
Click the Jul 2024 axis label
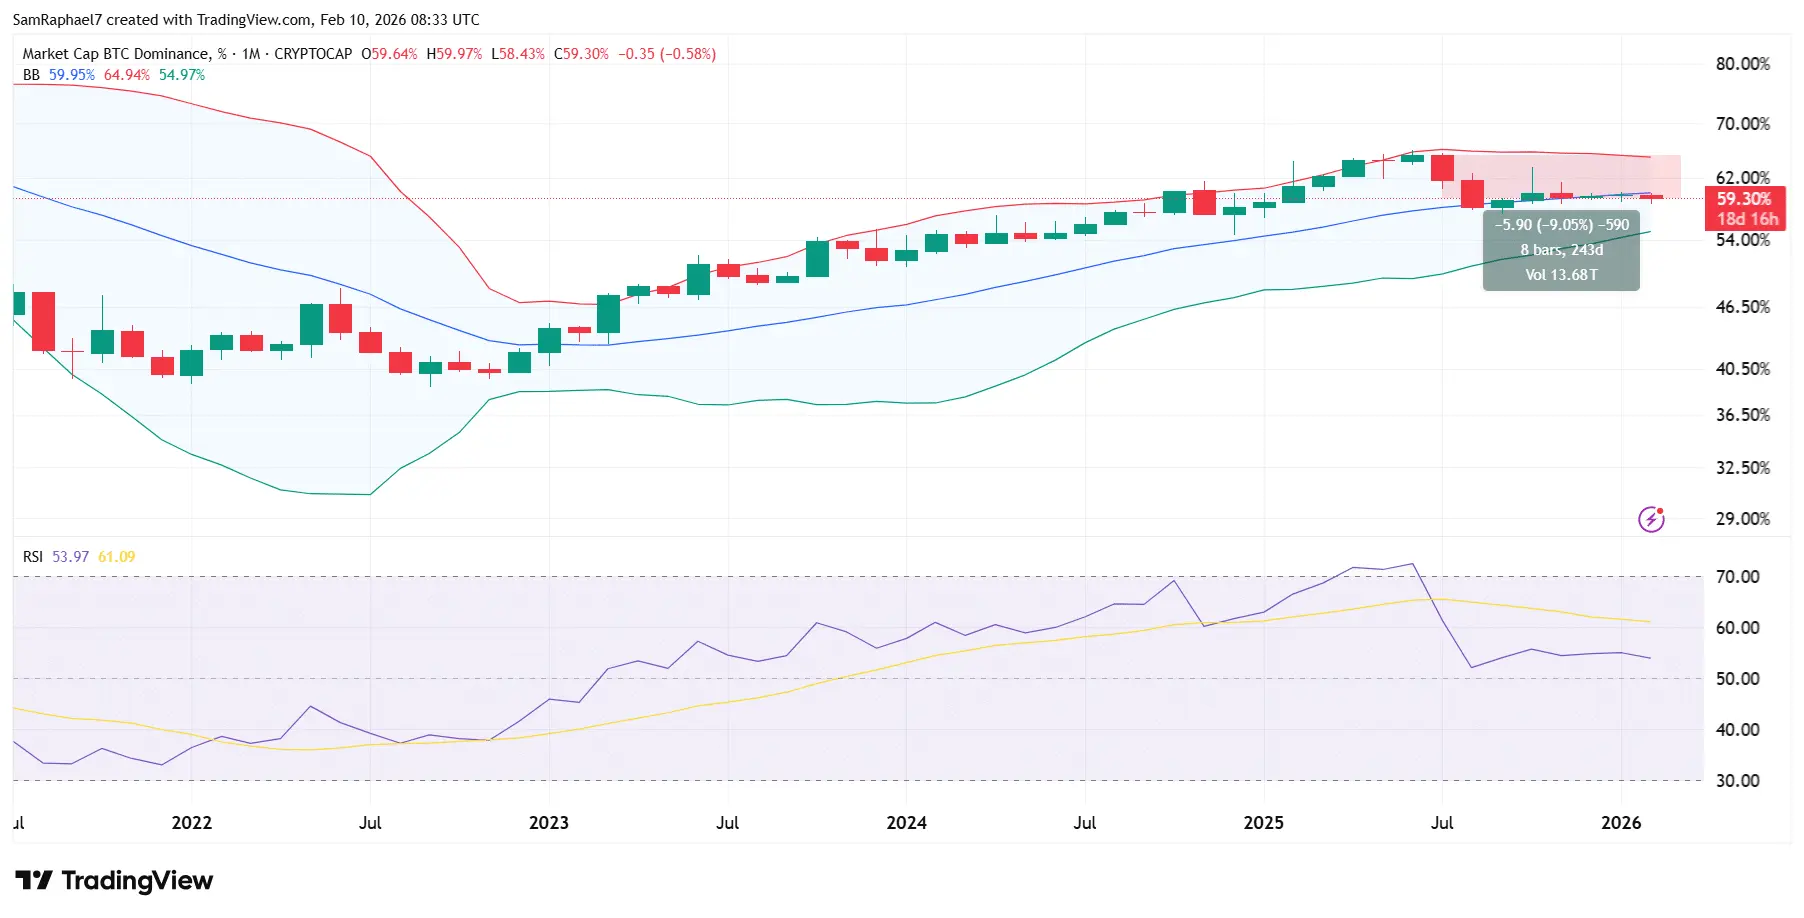1085,823
